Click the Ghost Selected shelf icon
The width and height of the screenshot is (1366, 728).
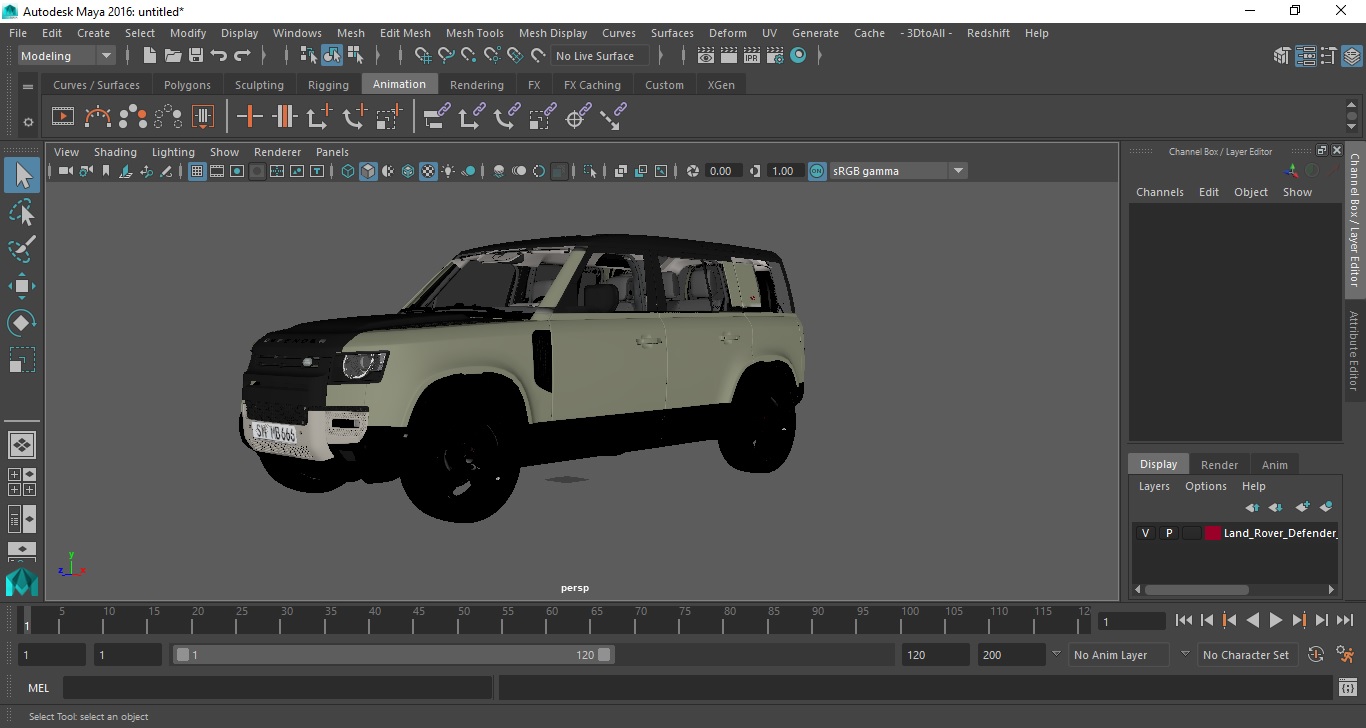(133, 117)
